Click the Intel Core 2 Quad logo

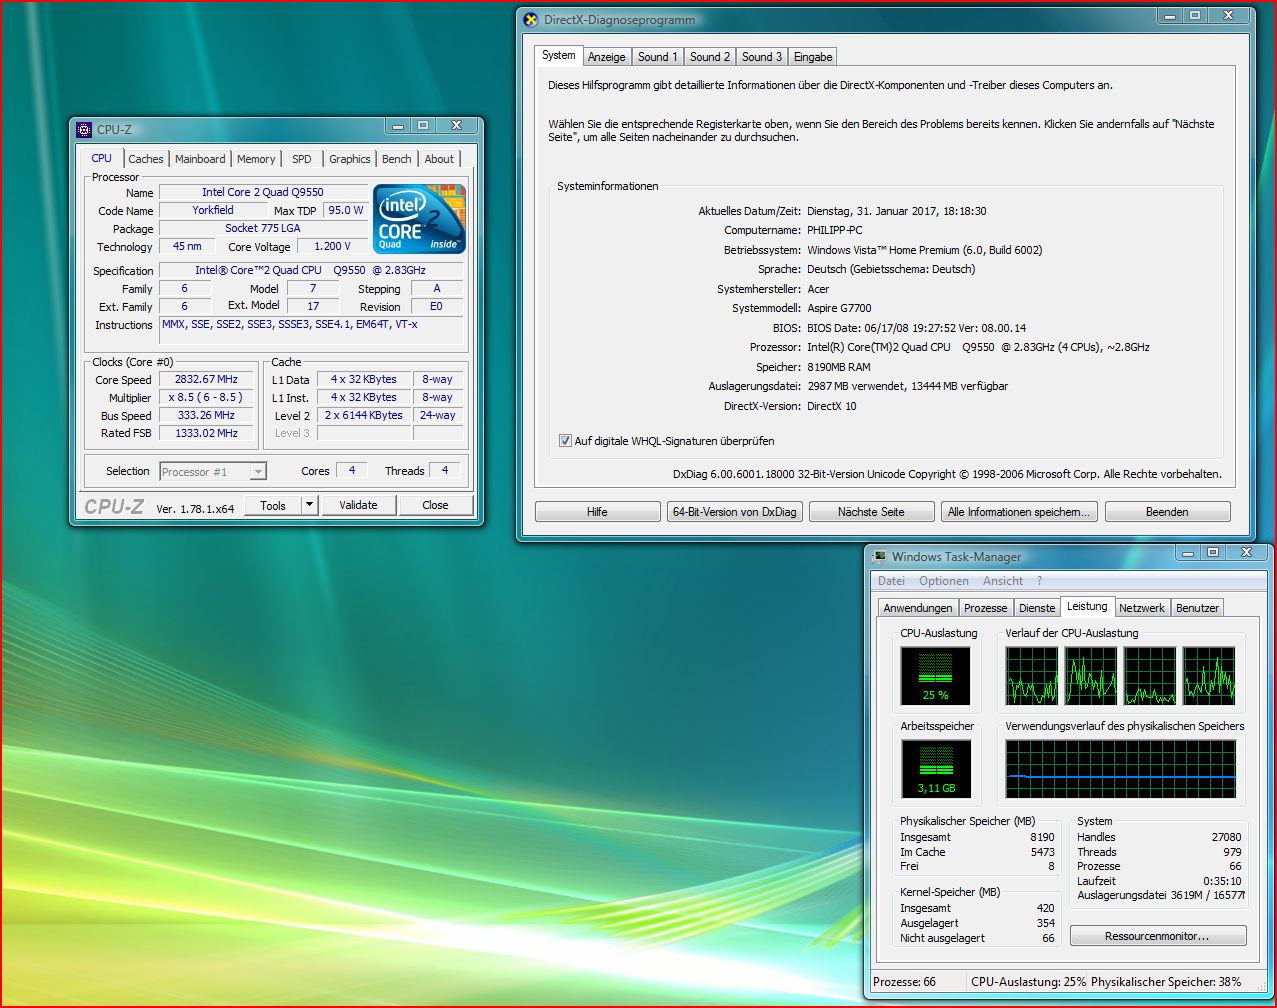[x=419, y=218]
